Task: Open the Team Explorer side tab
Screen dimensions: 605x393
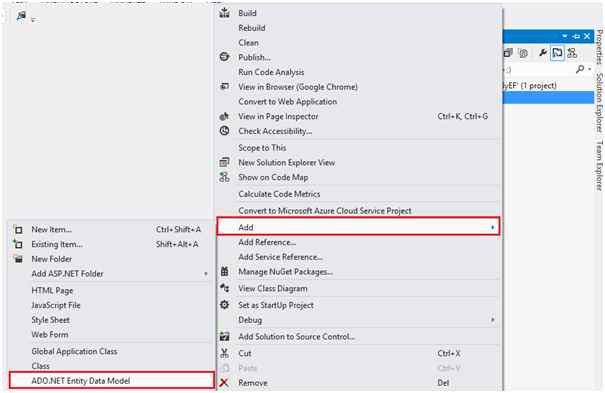Action: 599,165
